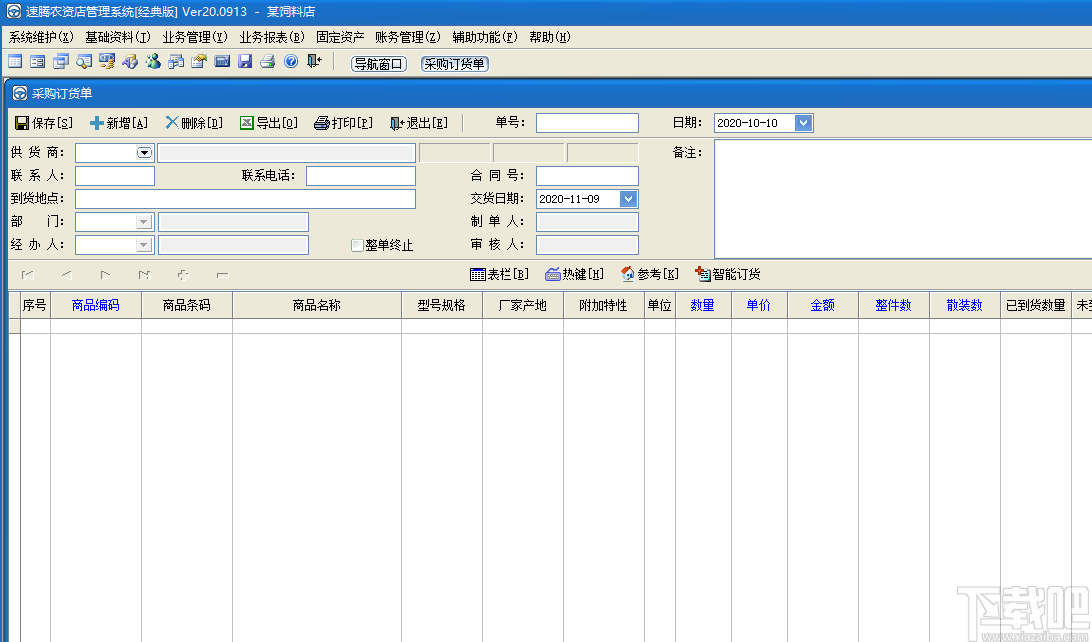Jump to last record navigation arrow
The height and width of the screenshot is (642, 1092).
pyautogui.click(x=144, y=275)
